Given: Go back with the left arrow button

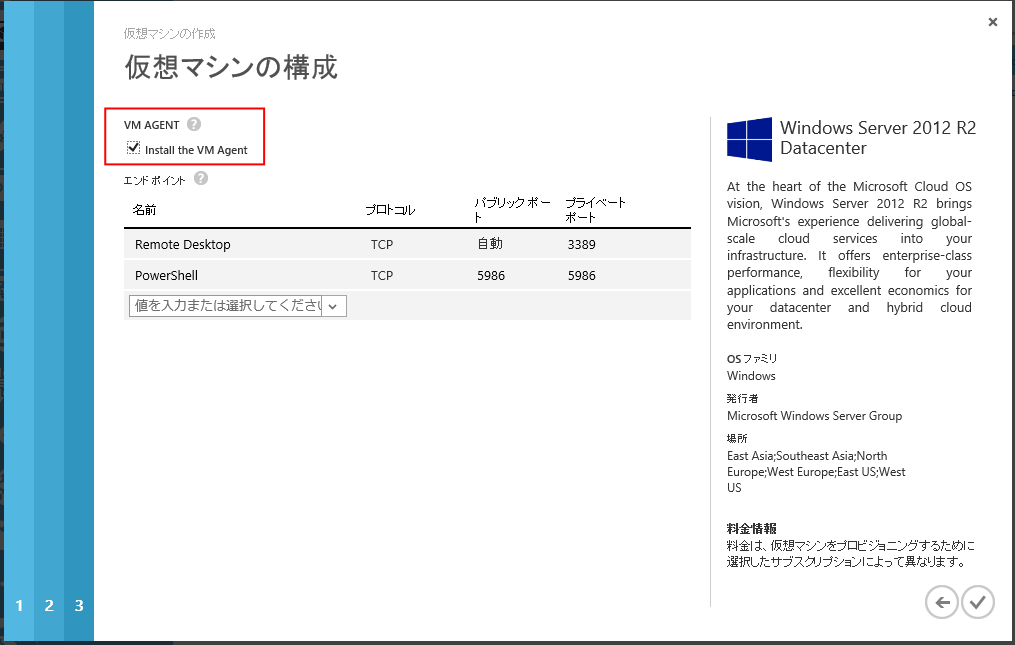Looking at the screenshot, I should (941, 602).
